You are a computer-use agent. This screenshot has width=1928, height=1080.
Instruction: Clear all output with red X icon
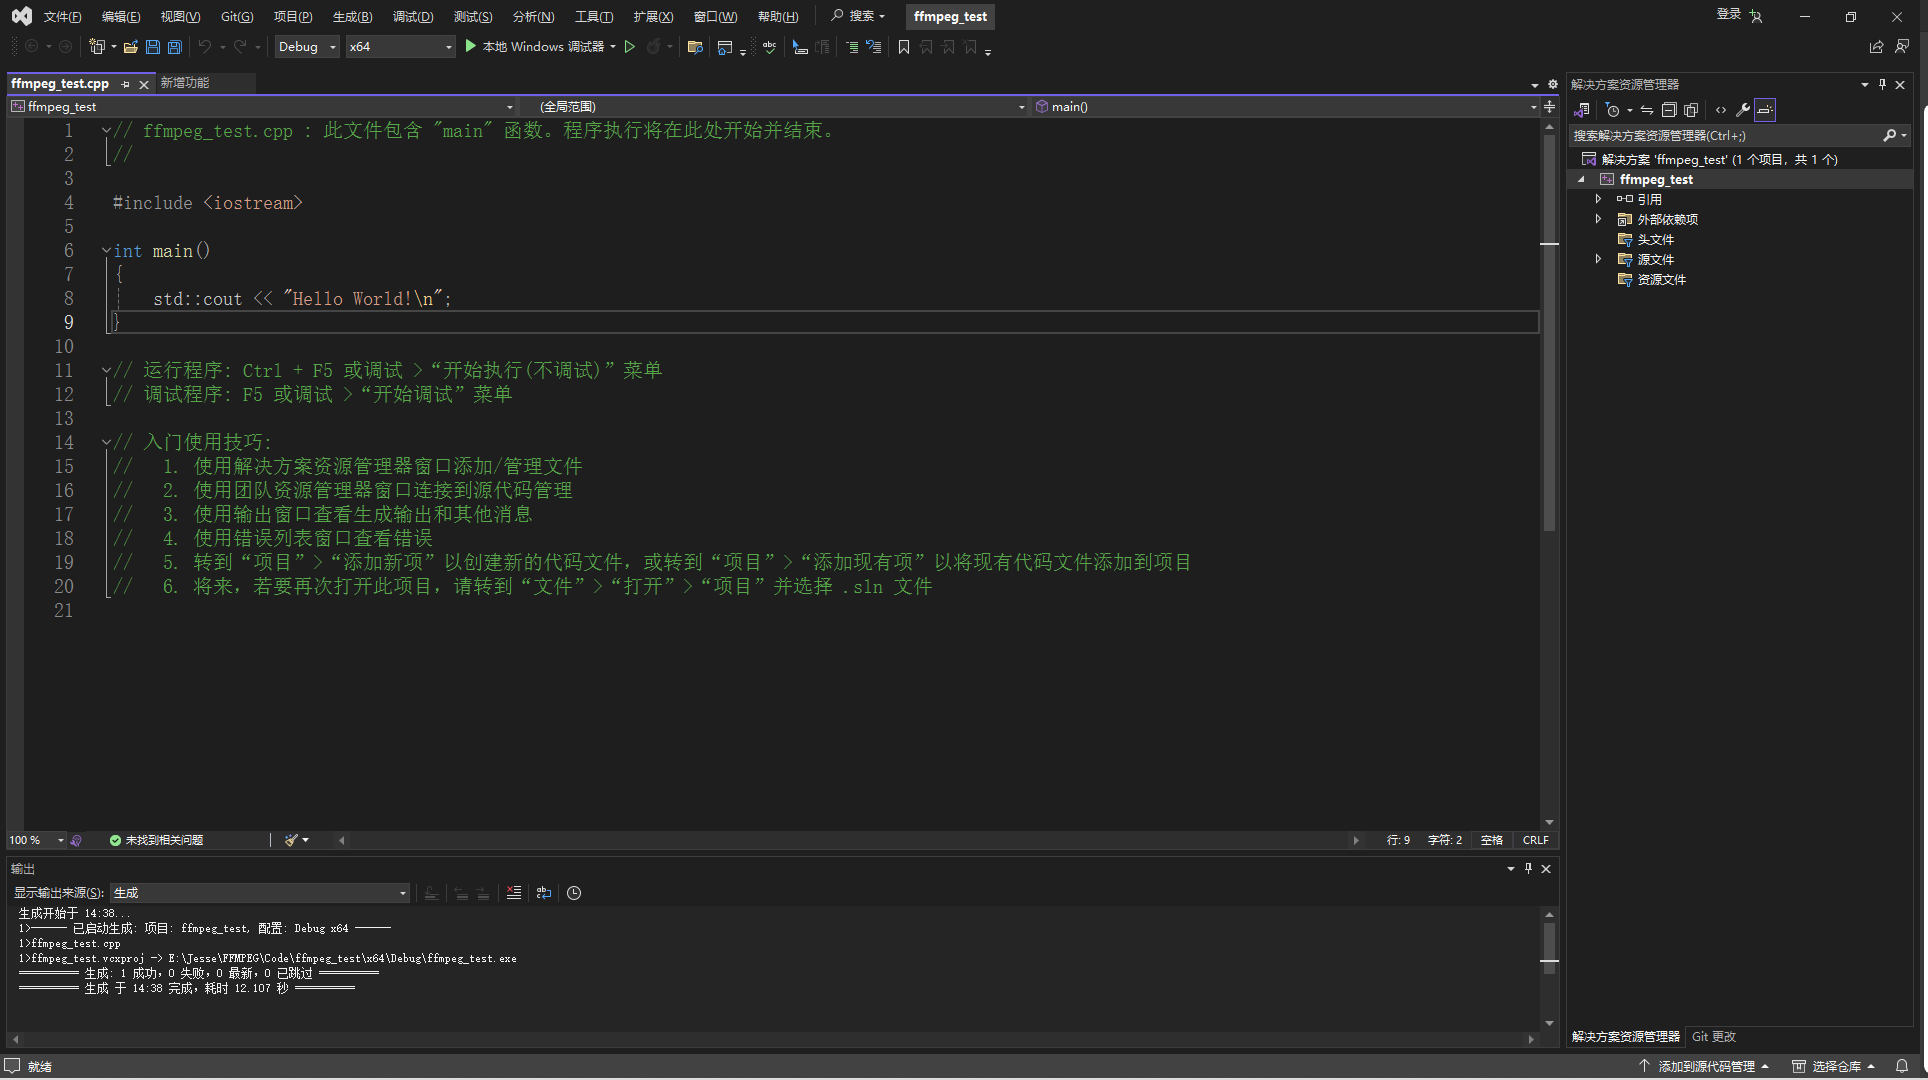[x=514, y=893]
